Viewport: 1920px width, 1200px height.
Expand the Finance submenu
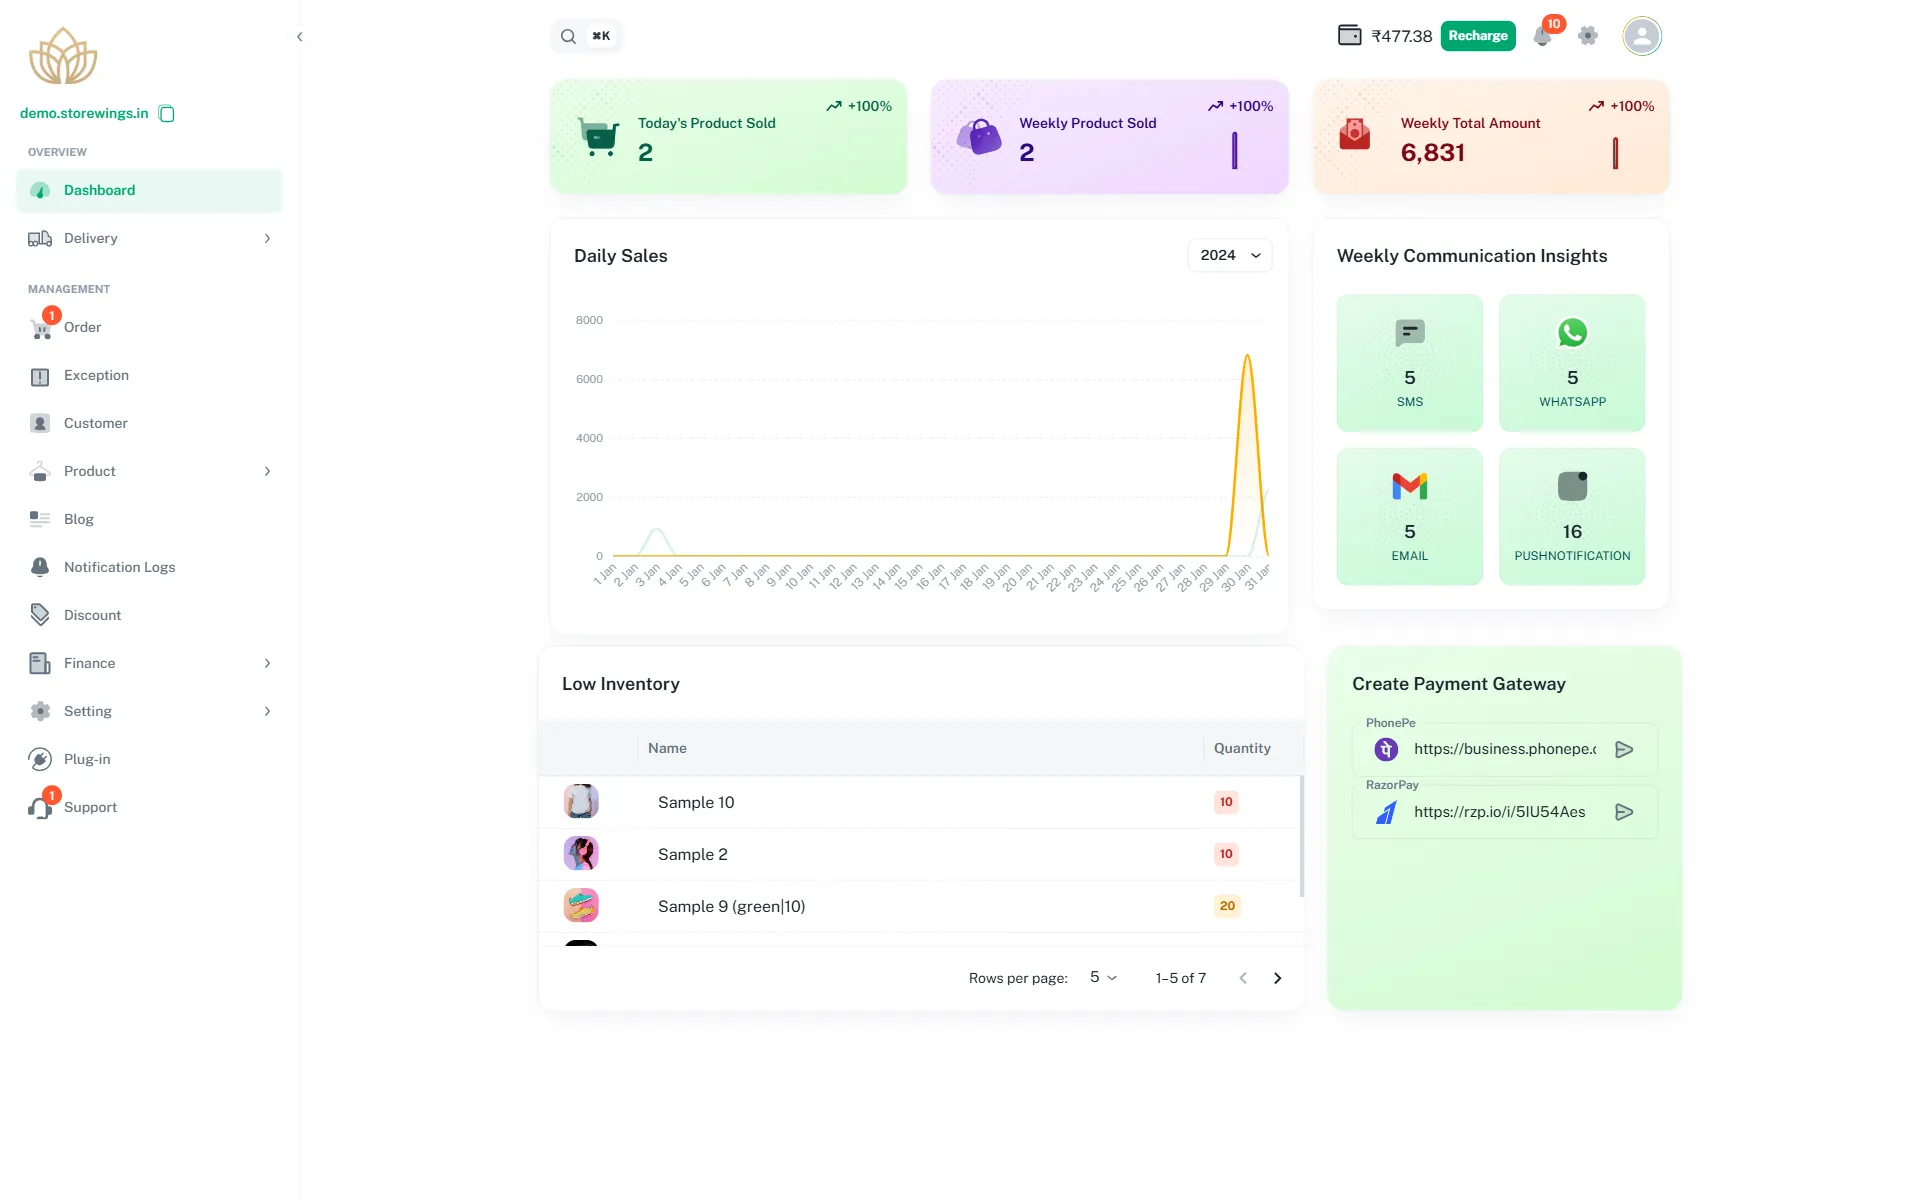(149, 663)
